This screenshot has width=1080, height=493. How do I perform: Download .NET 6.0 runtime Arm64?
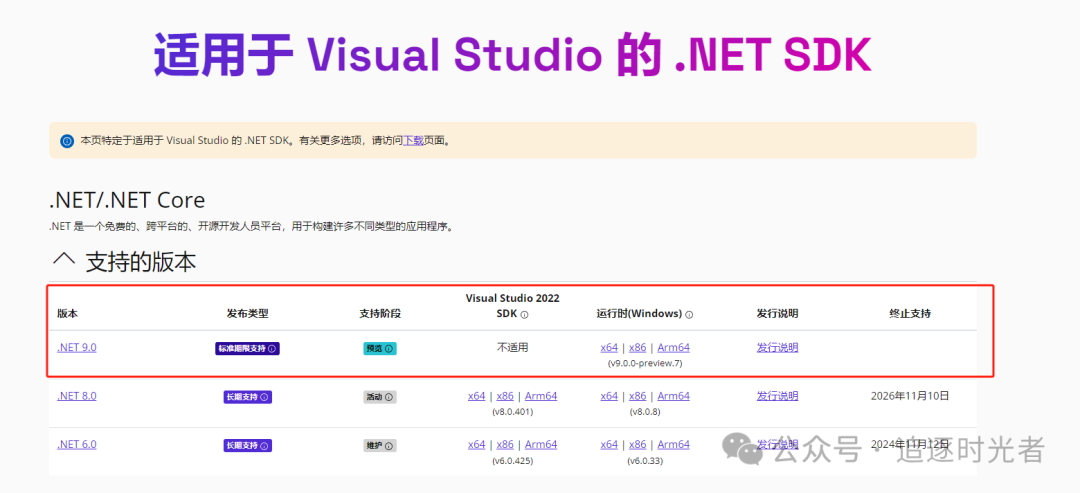(674, 444)
